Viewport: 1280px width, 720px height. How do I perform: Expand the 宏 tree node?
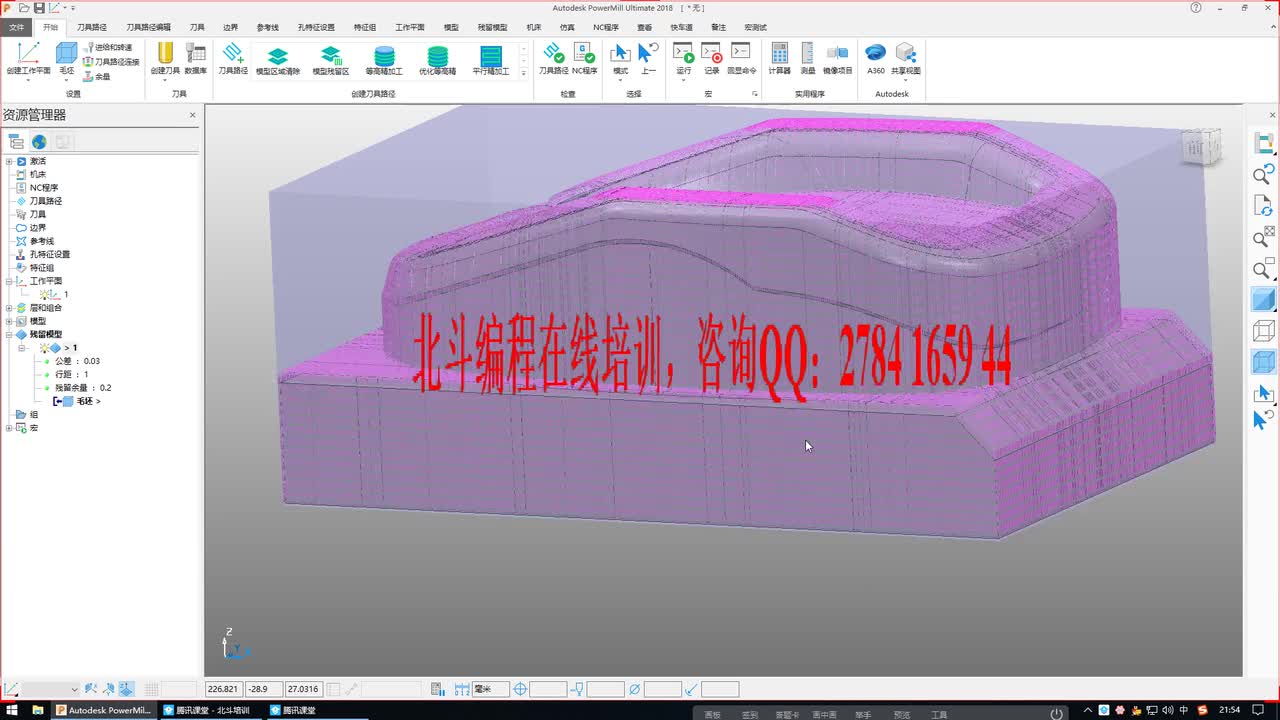tap(9, 428)
